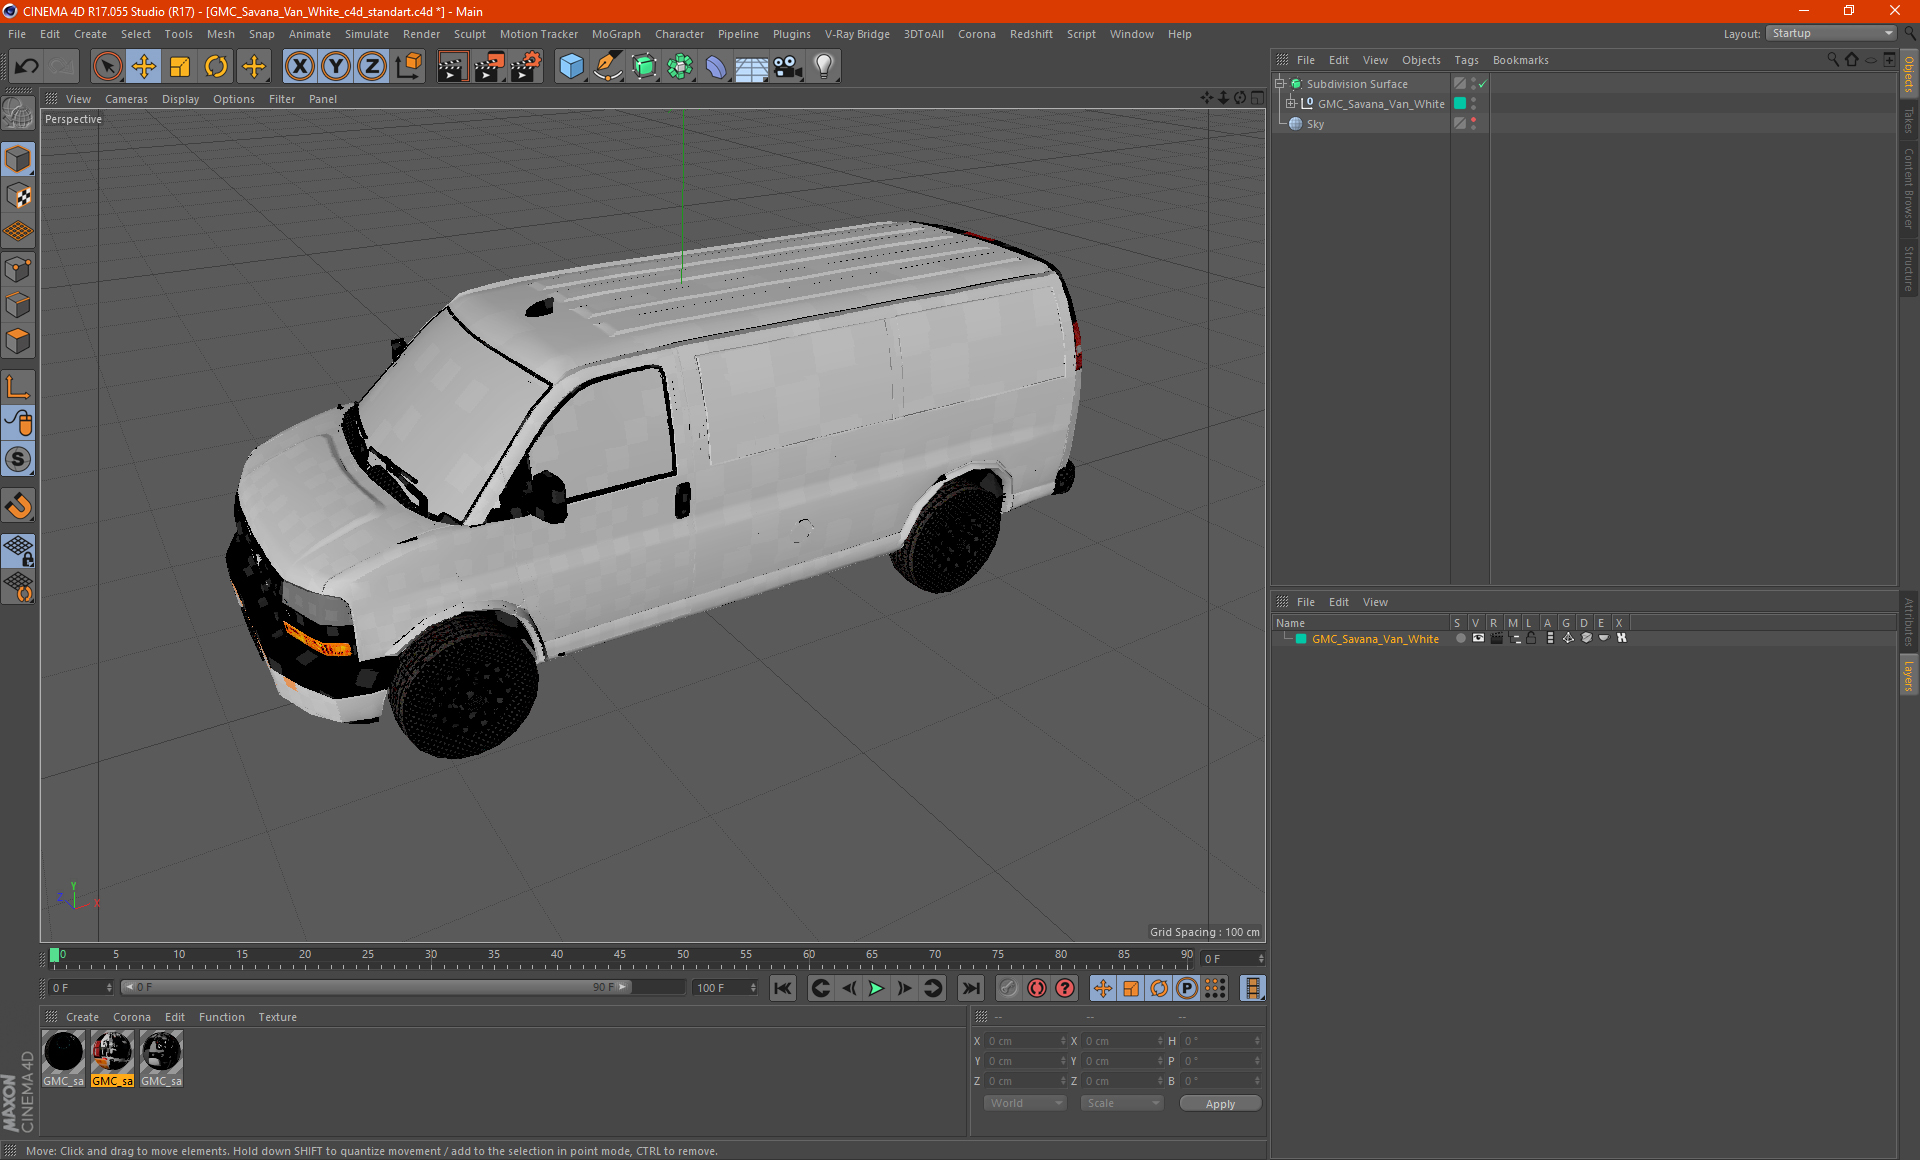This screenshot has height=1160, width=1920.
Task: Switch to Model mode
Action: click(18, 159)
